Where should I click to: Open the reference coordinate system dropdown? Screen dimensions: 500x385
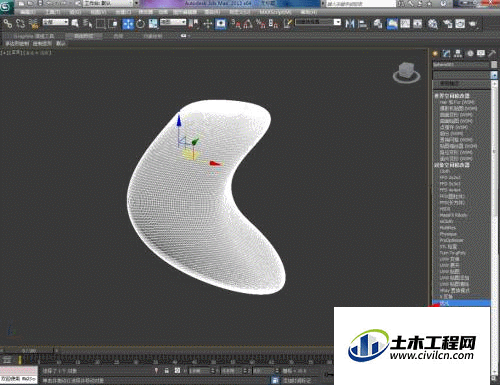coord(173,22)
